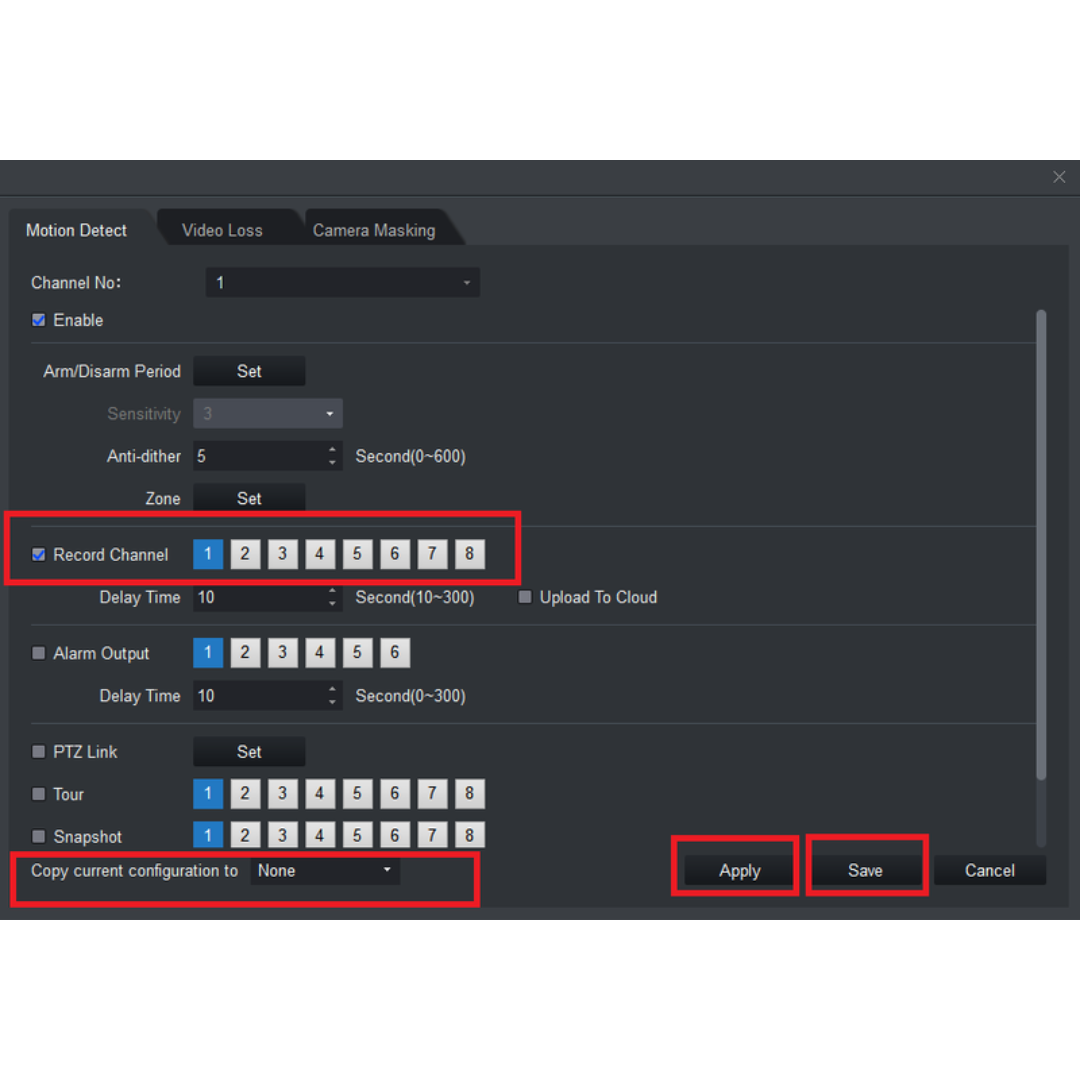
Task: Select Record Channel number 2
Action: [x=245, y=554]
